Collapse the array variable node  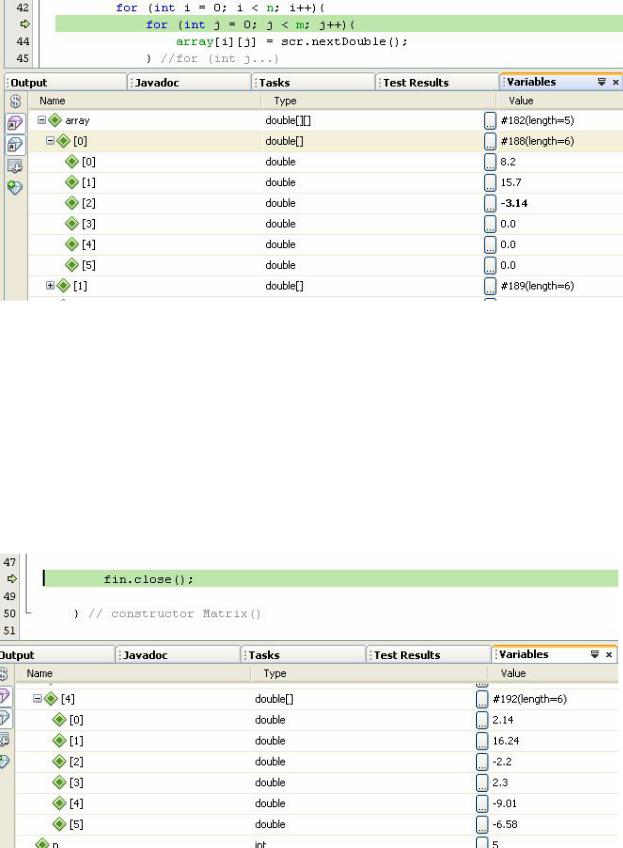pyautogui.click(x=42, y=120)
